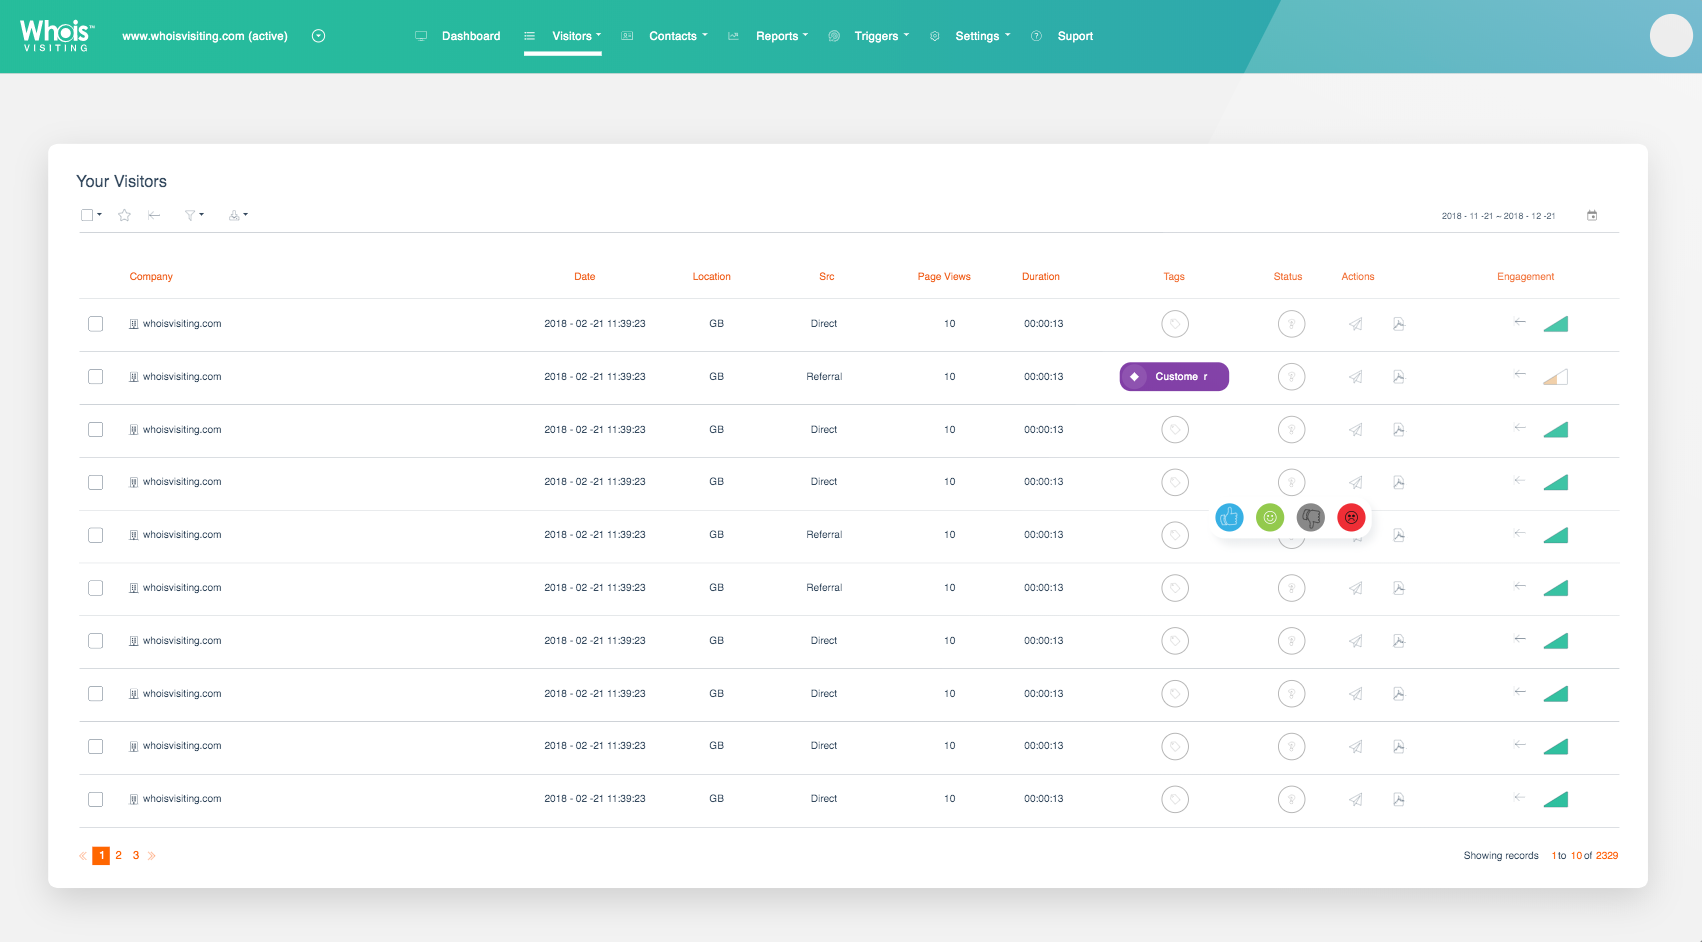Screen dimensions: 1702x942
Task: Check the third visitor row checkbox
Action: click(95, 430)
